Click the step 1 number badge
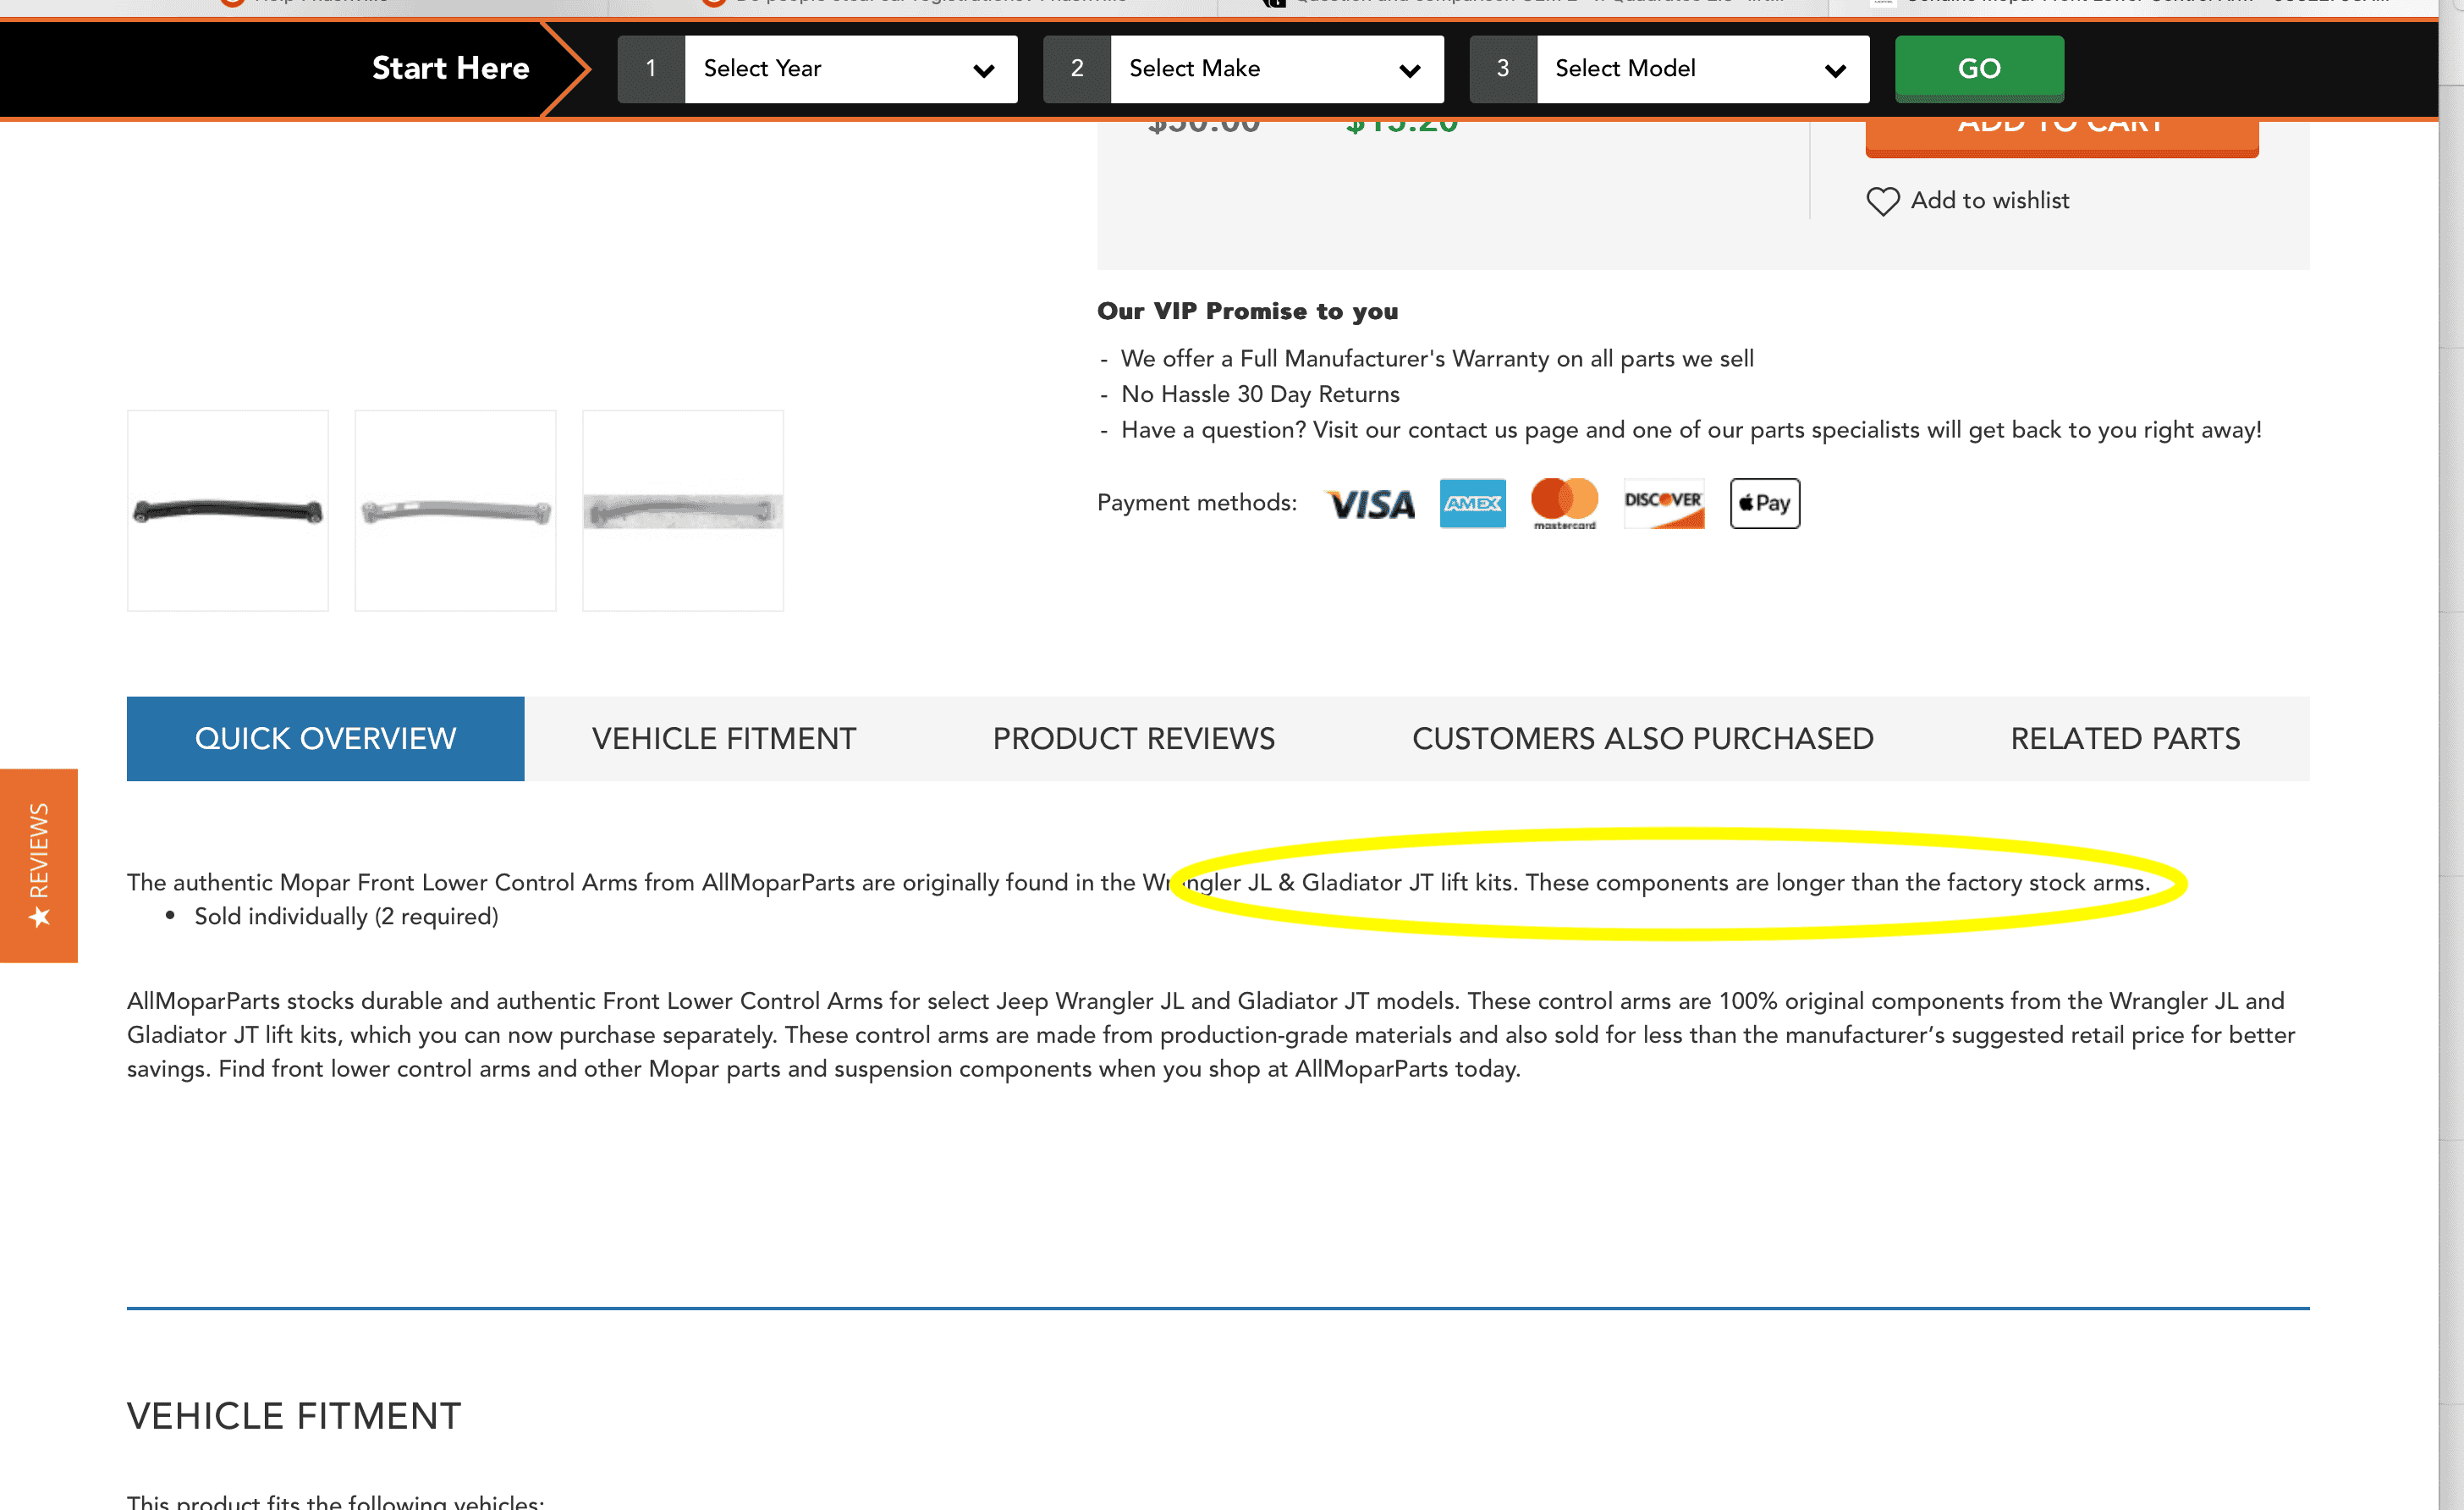 point(651,68)
